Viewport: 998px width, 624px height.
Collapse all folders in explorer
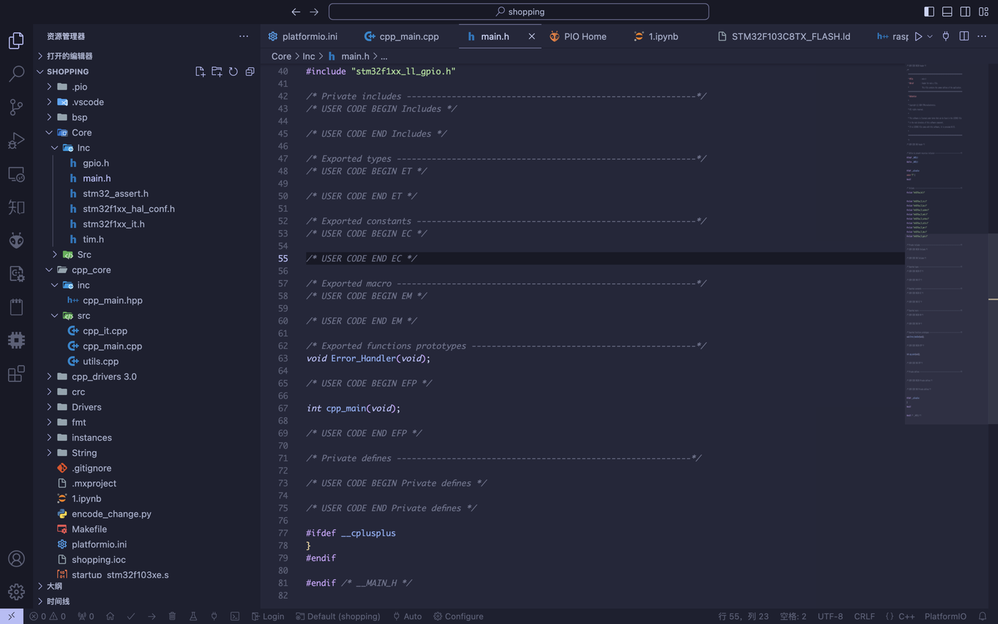[250, 72]
